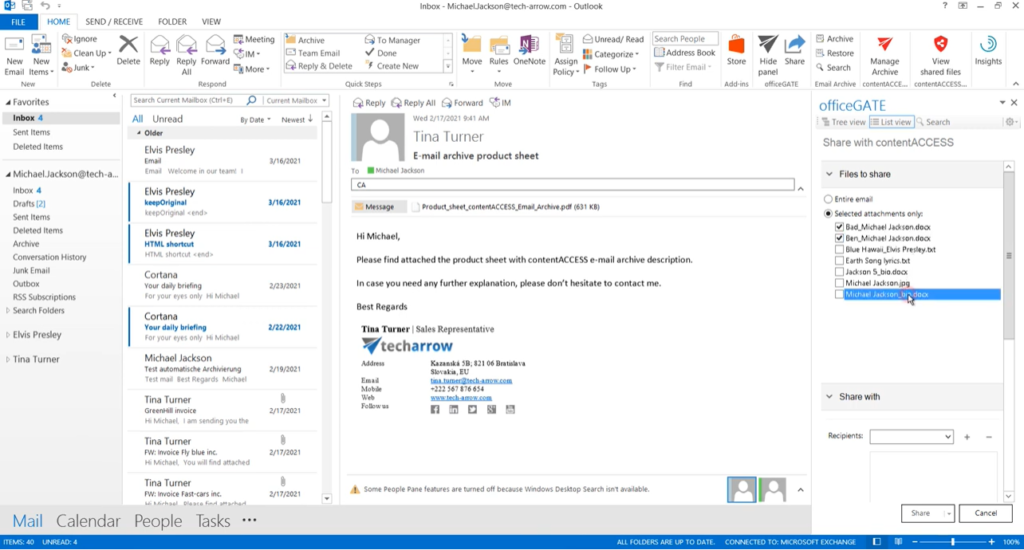
Task: Check the Earth Song lyrics.txt checkbox
Action: 840,261
